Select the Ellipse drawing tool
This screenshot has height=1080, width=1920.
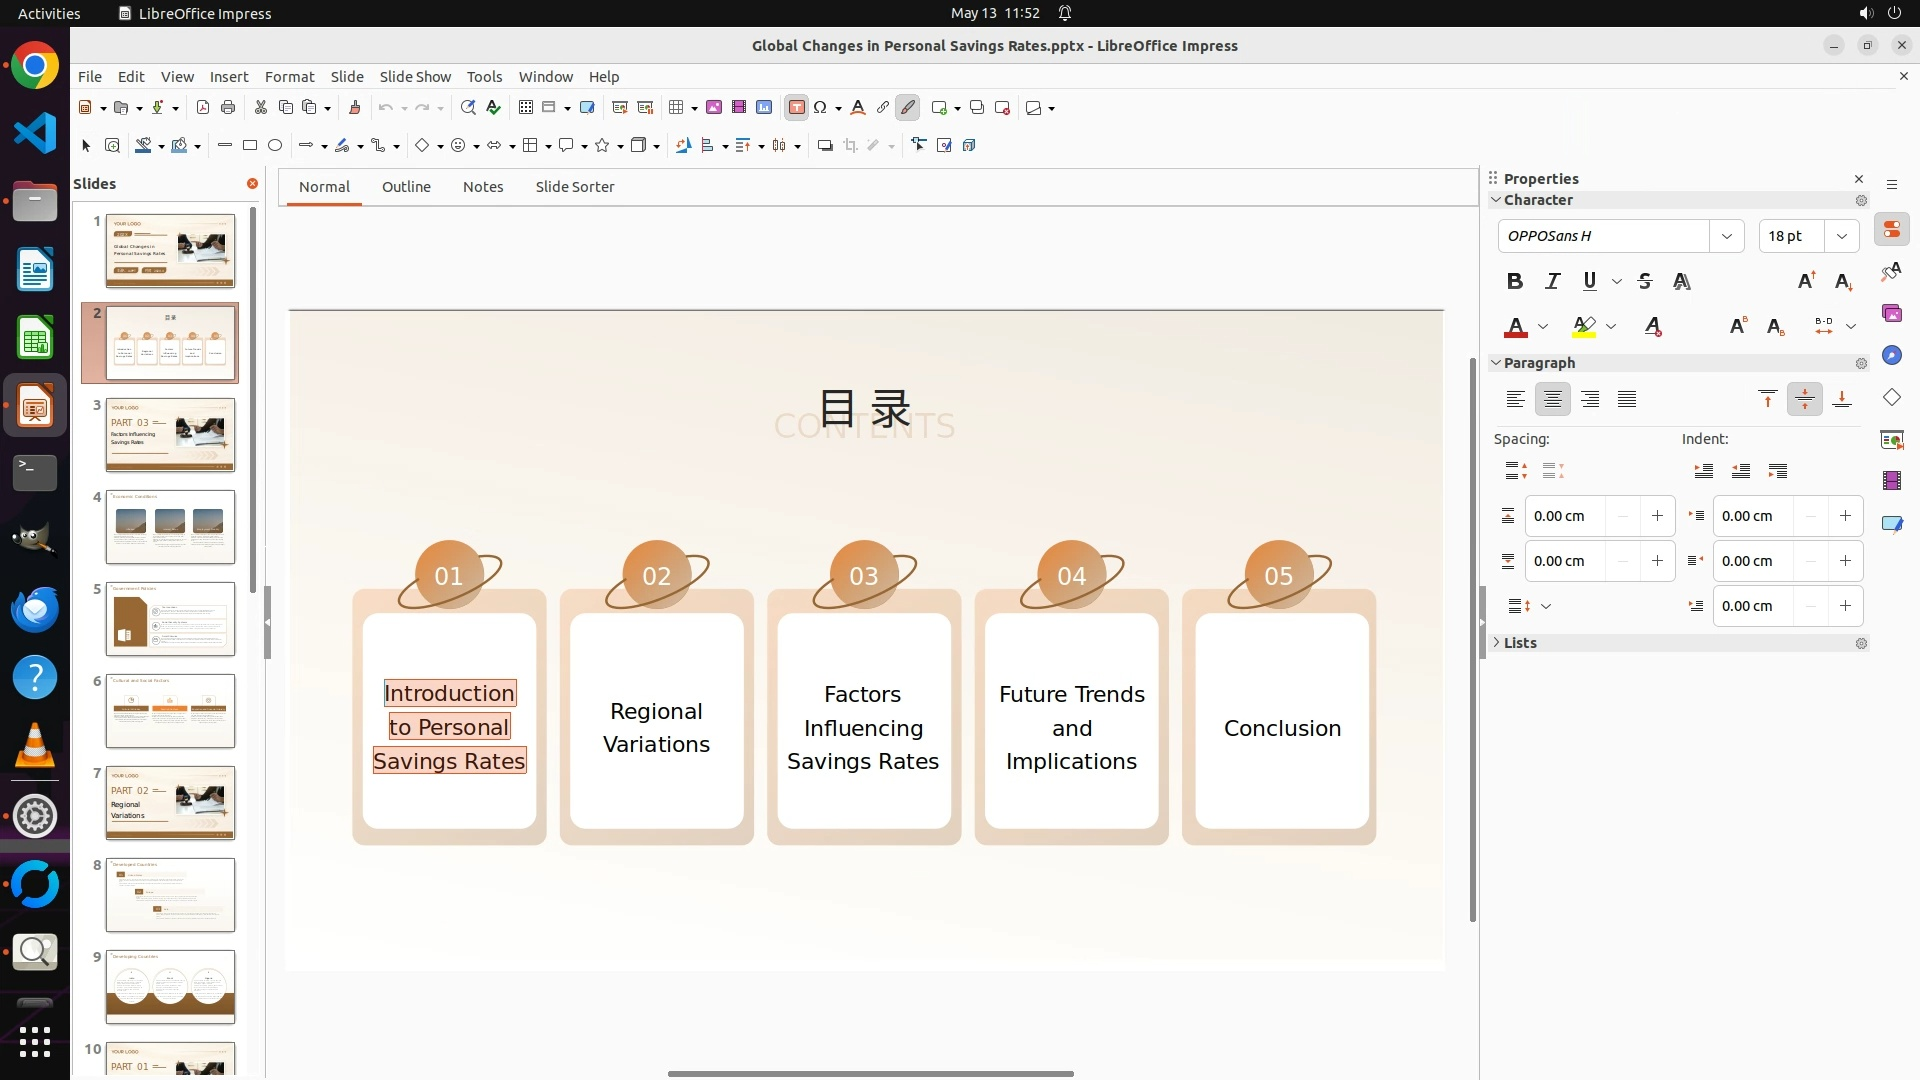click(275, 146)
